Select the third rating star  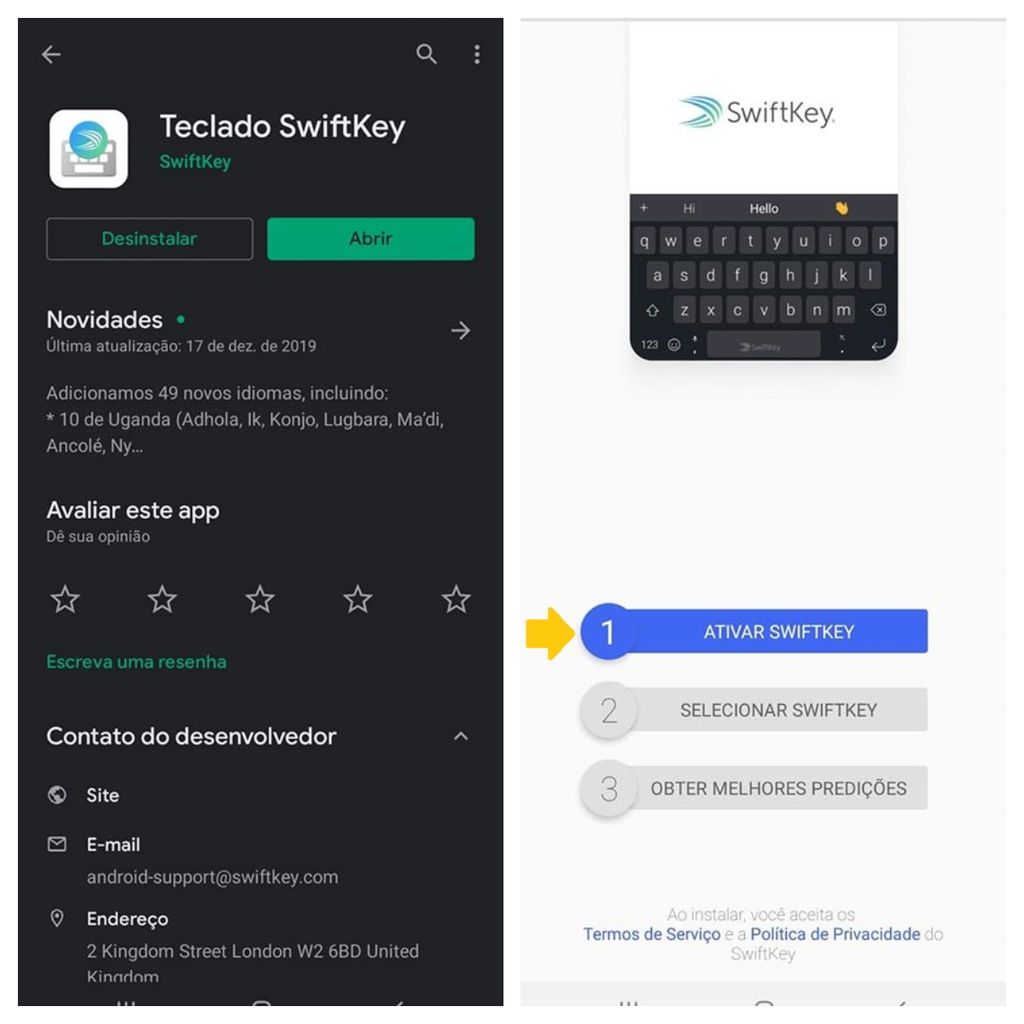260,600
